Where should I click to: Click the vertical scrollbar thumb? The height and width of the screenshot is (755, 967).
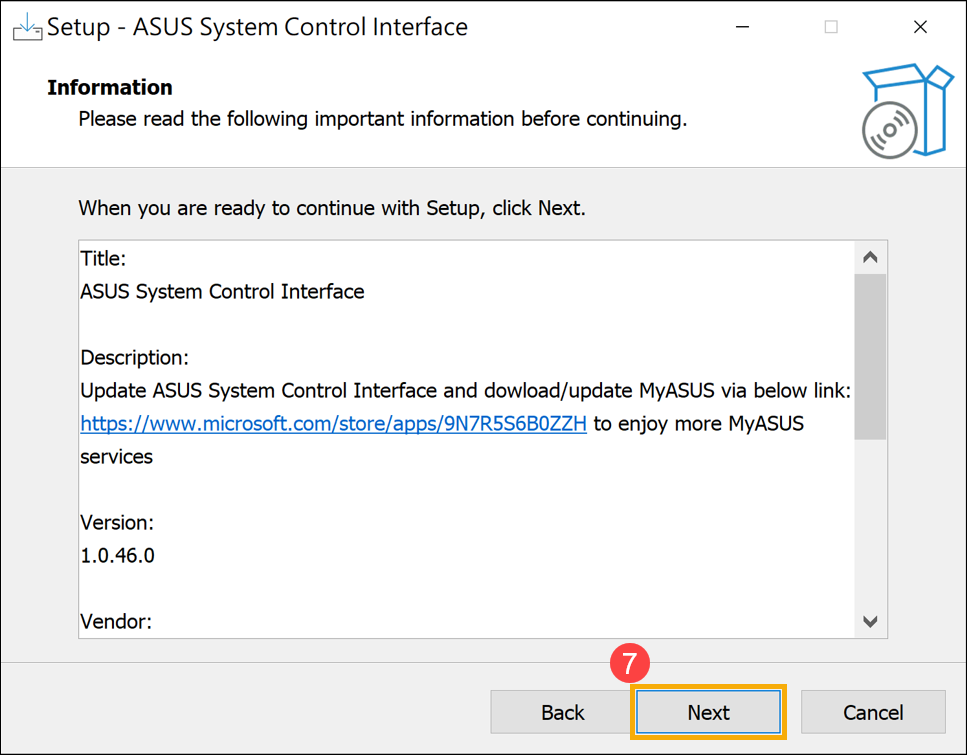coord(870,355)
